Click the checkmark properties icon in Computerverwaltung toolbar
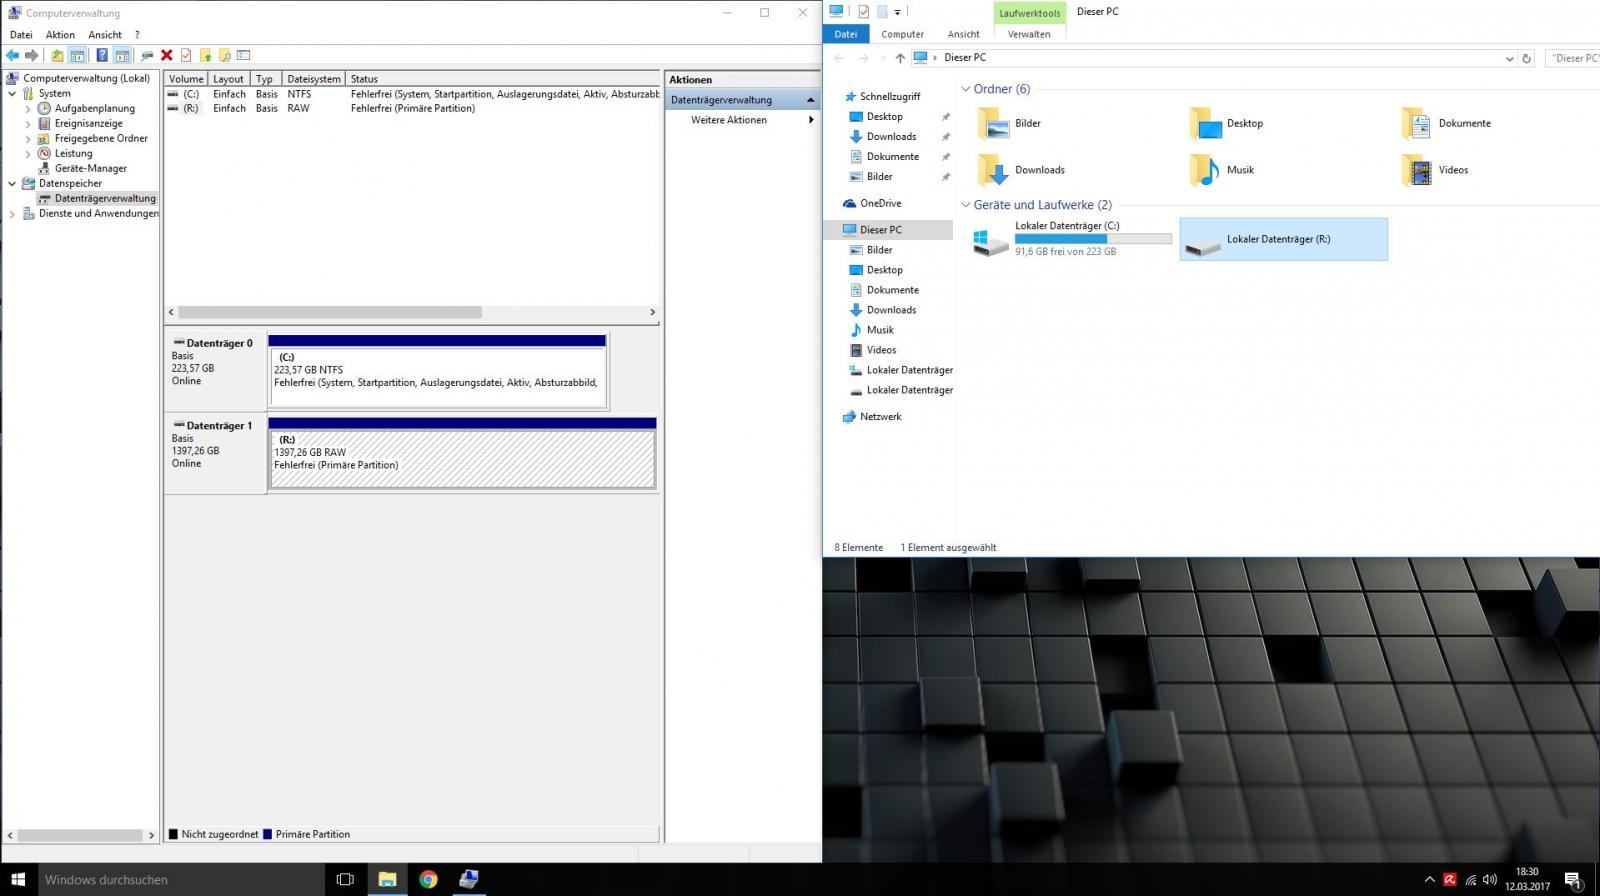This screenshot has width=1600, height=896. 186,55
